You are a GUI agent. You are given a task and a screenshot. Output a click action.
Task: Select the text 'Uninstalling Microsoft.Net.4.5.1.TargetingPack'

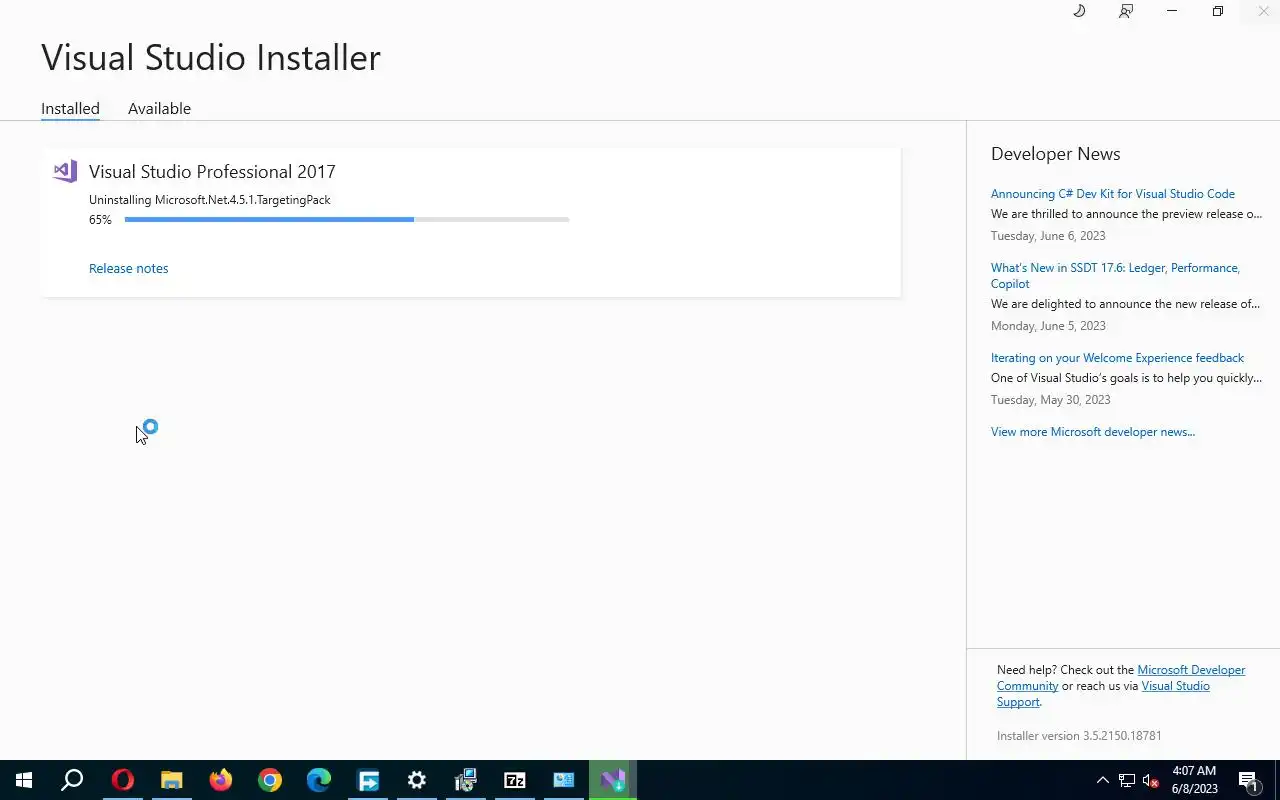[209, 200]
